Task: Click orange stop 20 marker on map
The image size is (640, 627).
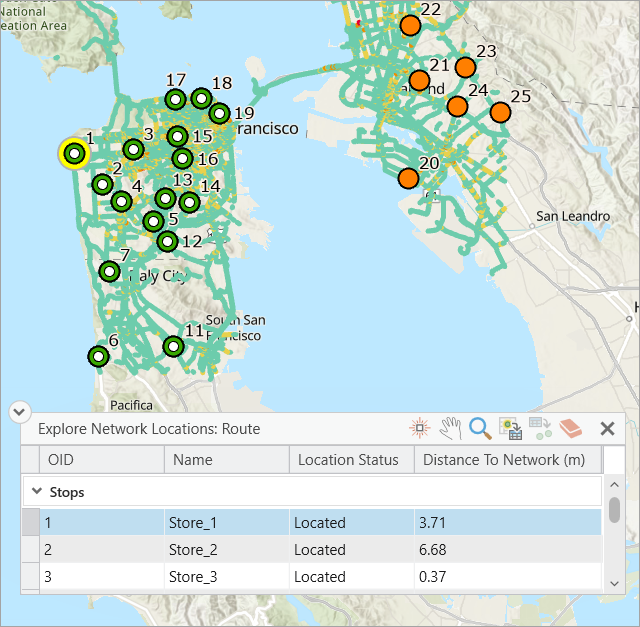Action: point(408,178)
